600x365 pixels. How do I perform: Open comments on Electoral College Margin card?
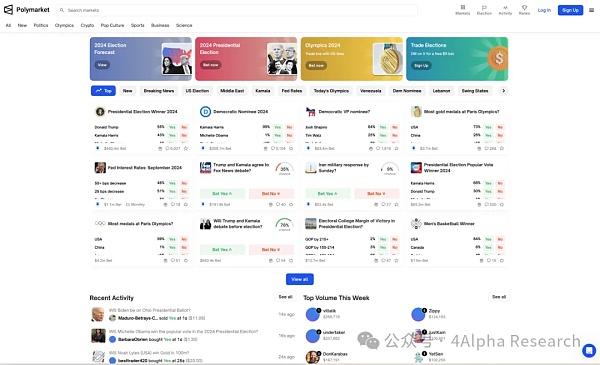386,261
